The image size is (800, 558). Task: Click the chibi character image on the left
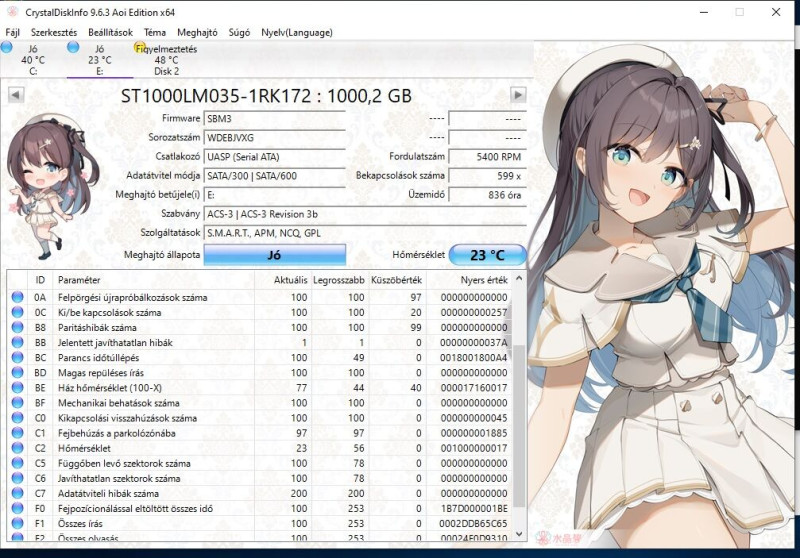click(x=52, y=186)
